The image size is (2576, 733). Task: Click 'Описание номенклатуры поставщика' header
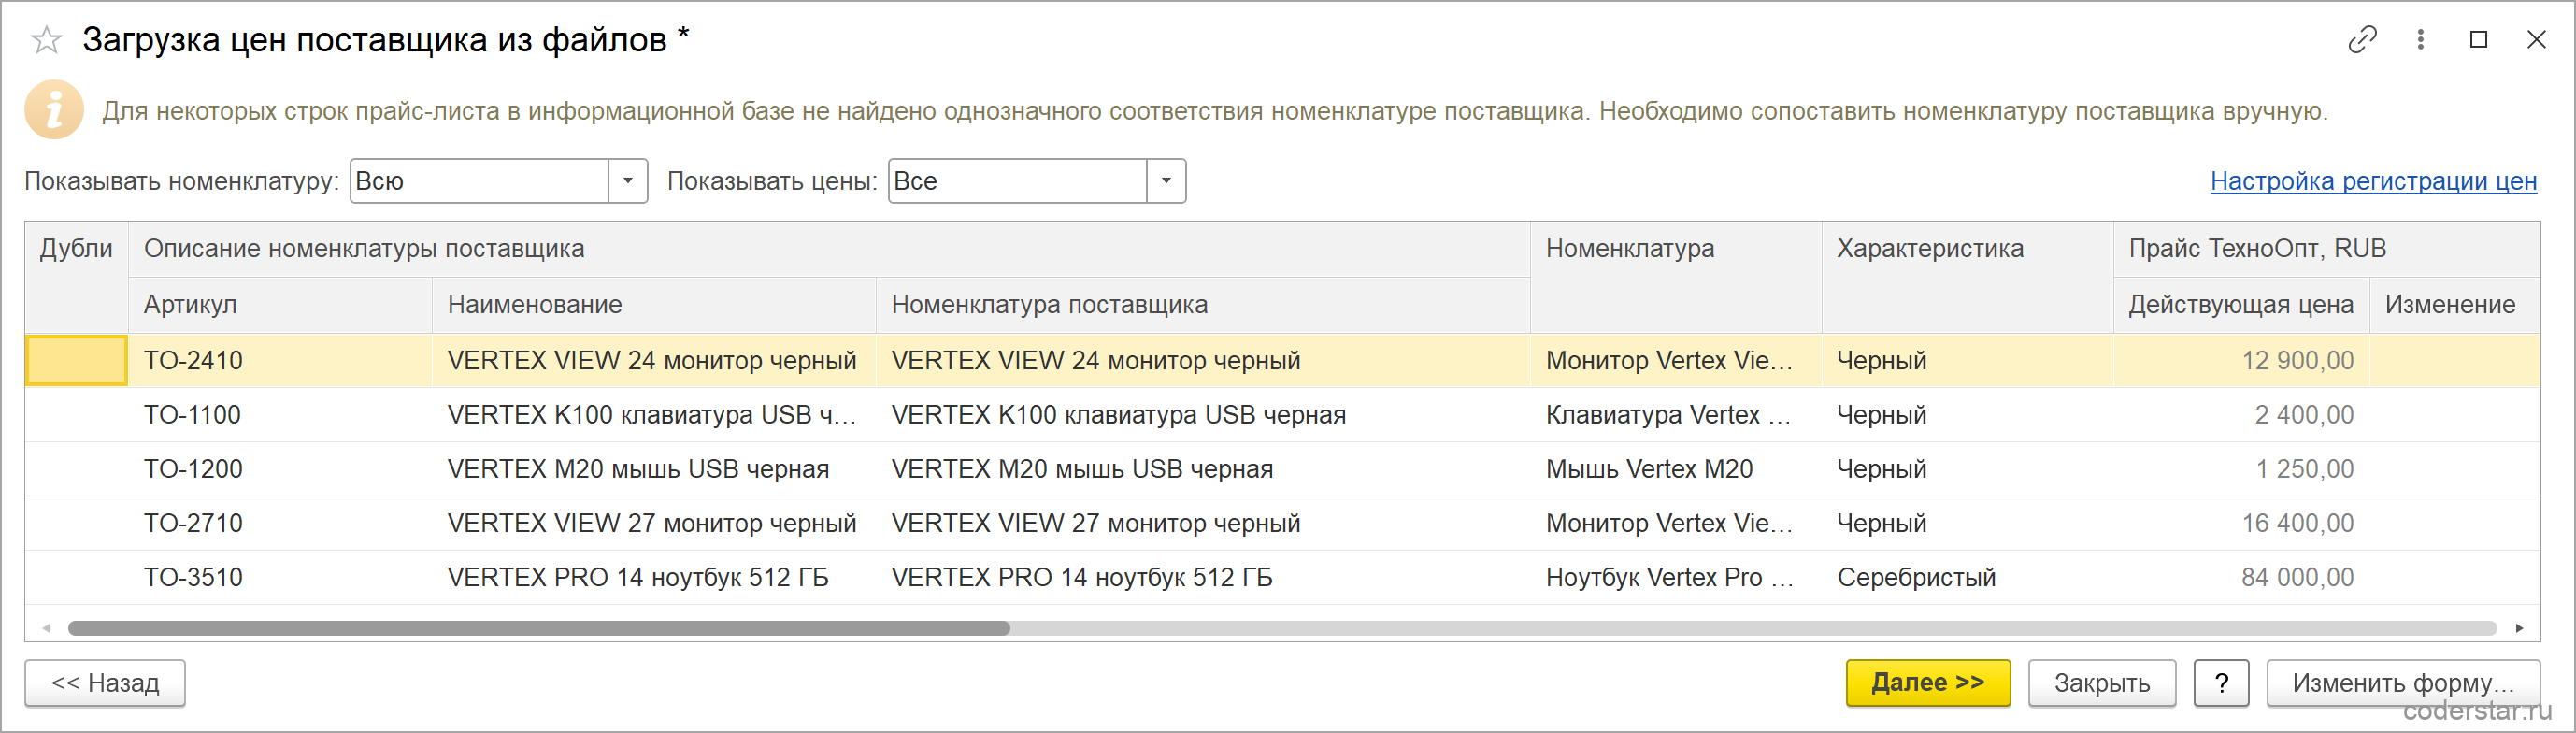(x=829, y=249)
